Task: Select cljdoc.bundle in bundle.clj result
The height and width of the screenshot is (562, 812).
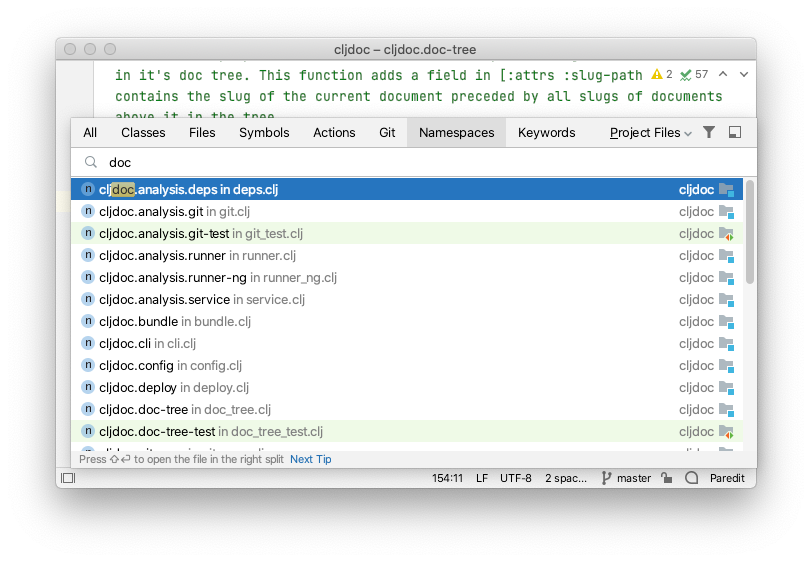Action: [407, 321]
